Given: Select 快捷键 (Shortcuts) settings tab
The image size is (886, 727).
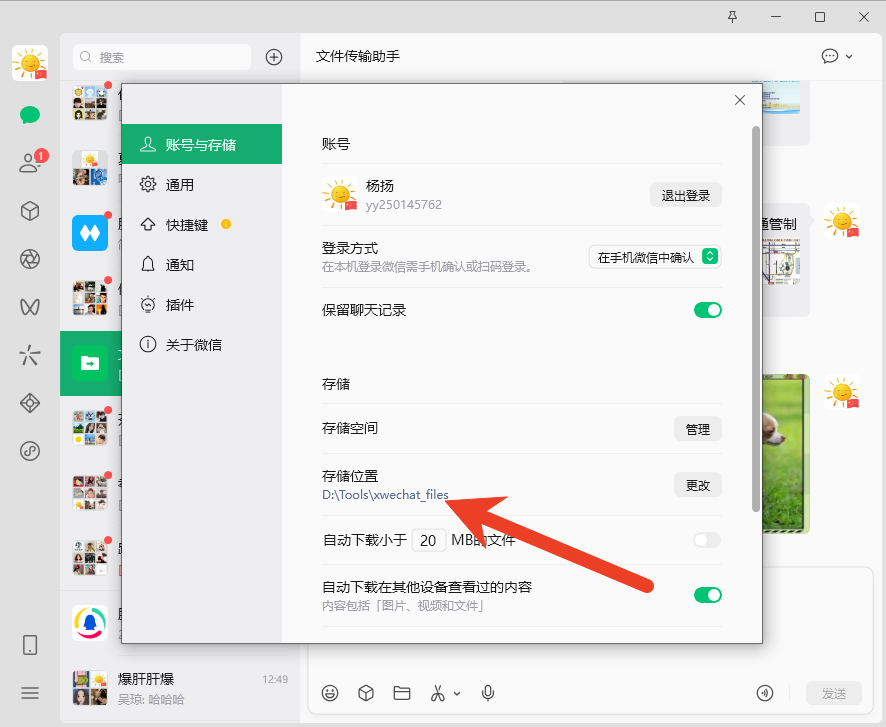Looking at the screenshot, I should (x=202, y=225).
